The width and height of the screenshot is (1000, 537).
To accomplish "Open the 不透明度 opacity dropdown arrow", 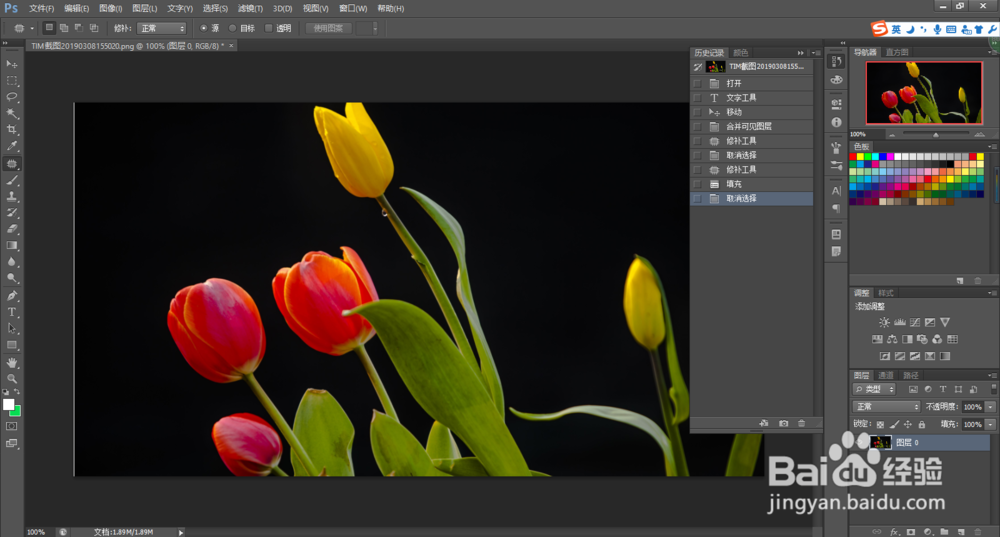I will (990, 407).
